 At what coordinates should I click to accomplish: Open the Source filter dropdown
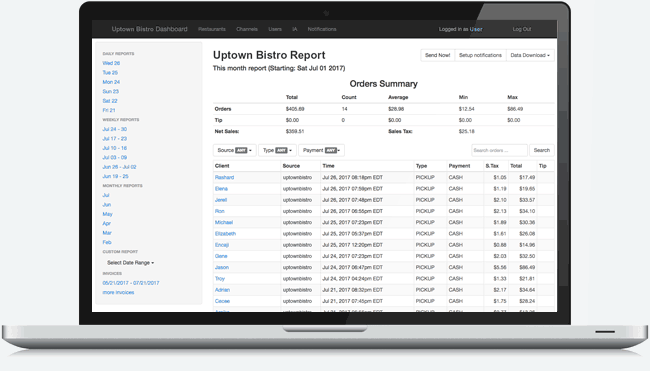pos(235,150)
